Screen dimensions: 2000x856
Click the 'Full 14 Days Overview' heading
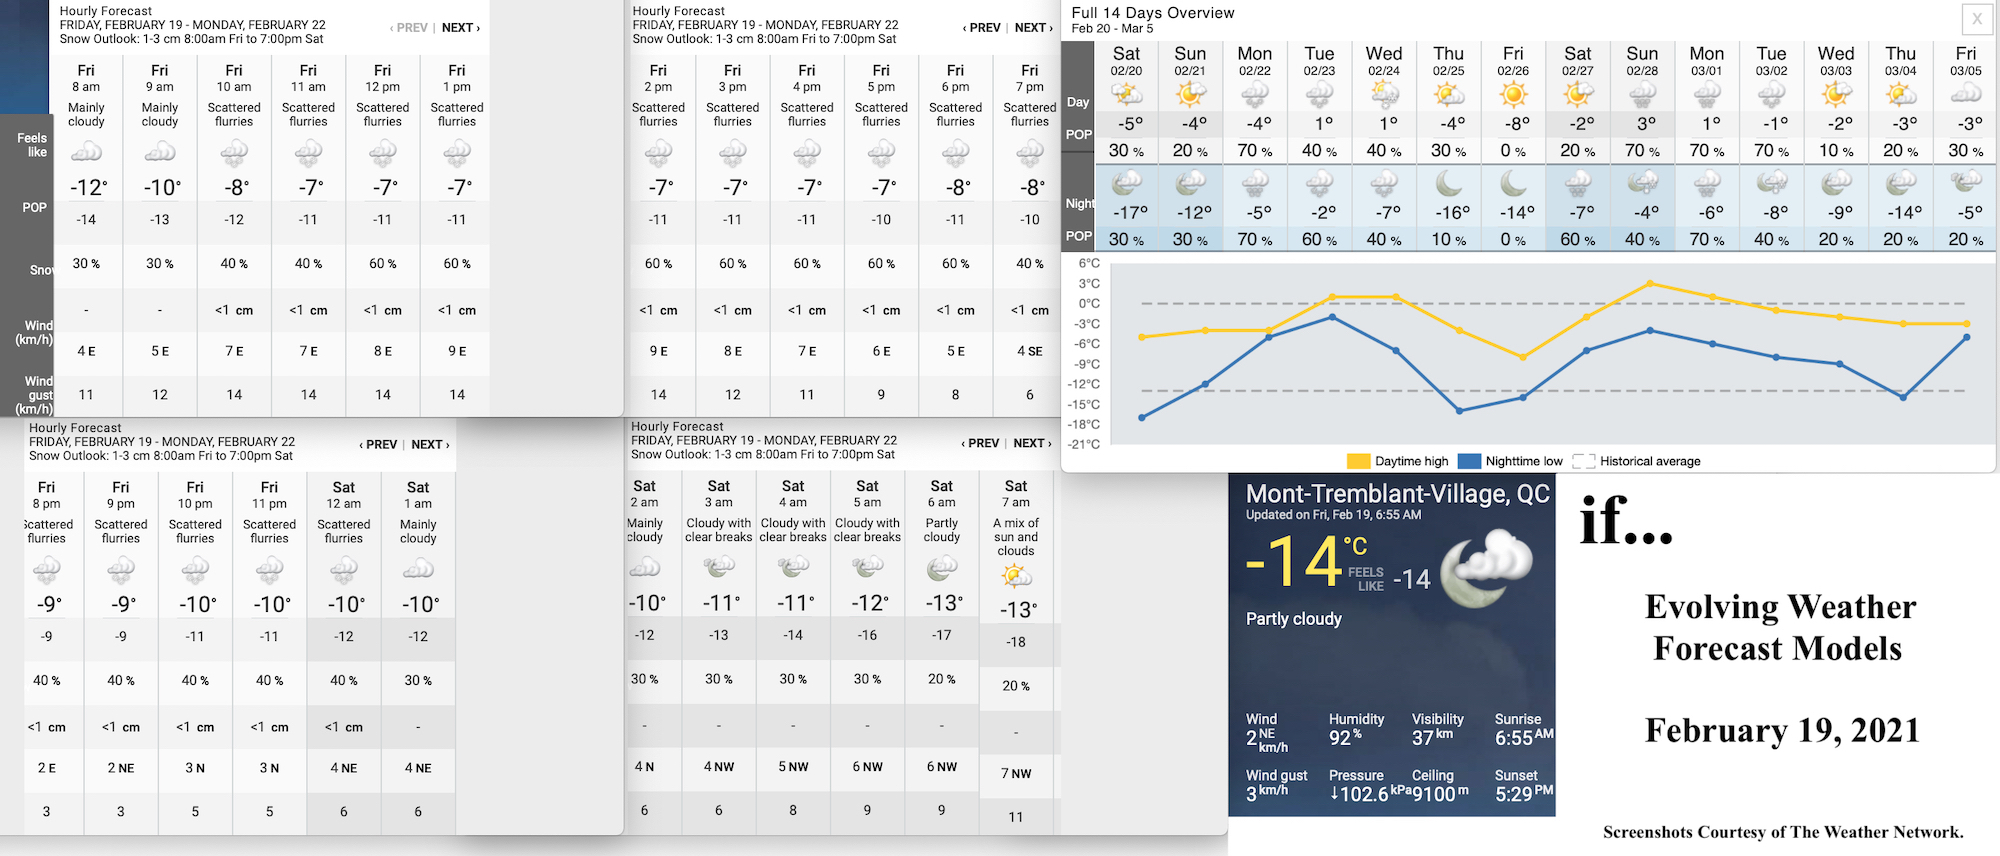pos(1152,13)
